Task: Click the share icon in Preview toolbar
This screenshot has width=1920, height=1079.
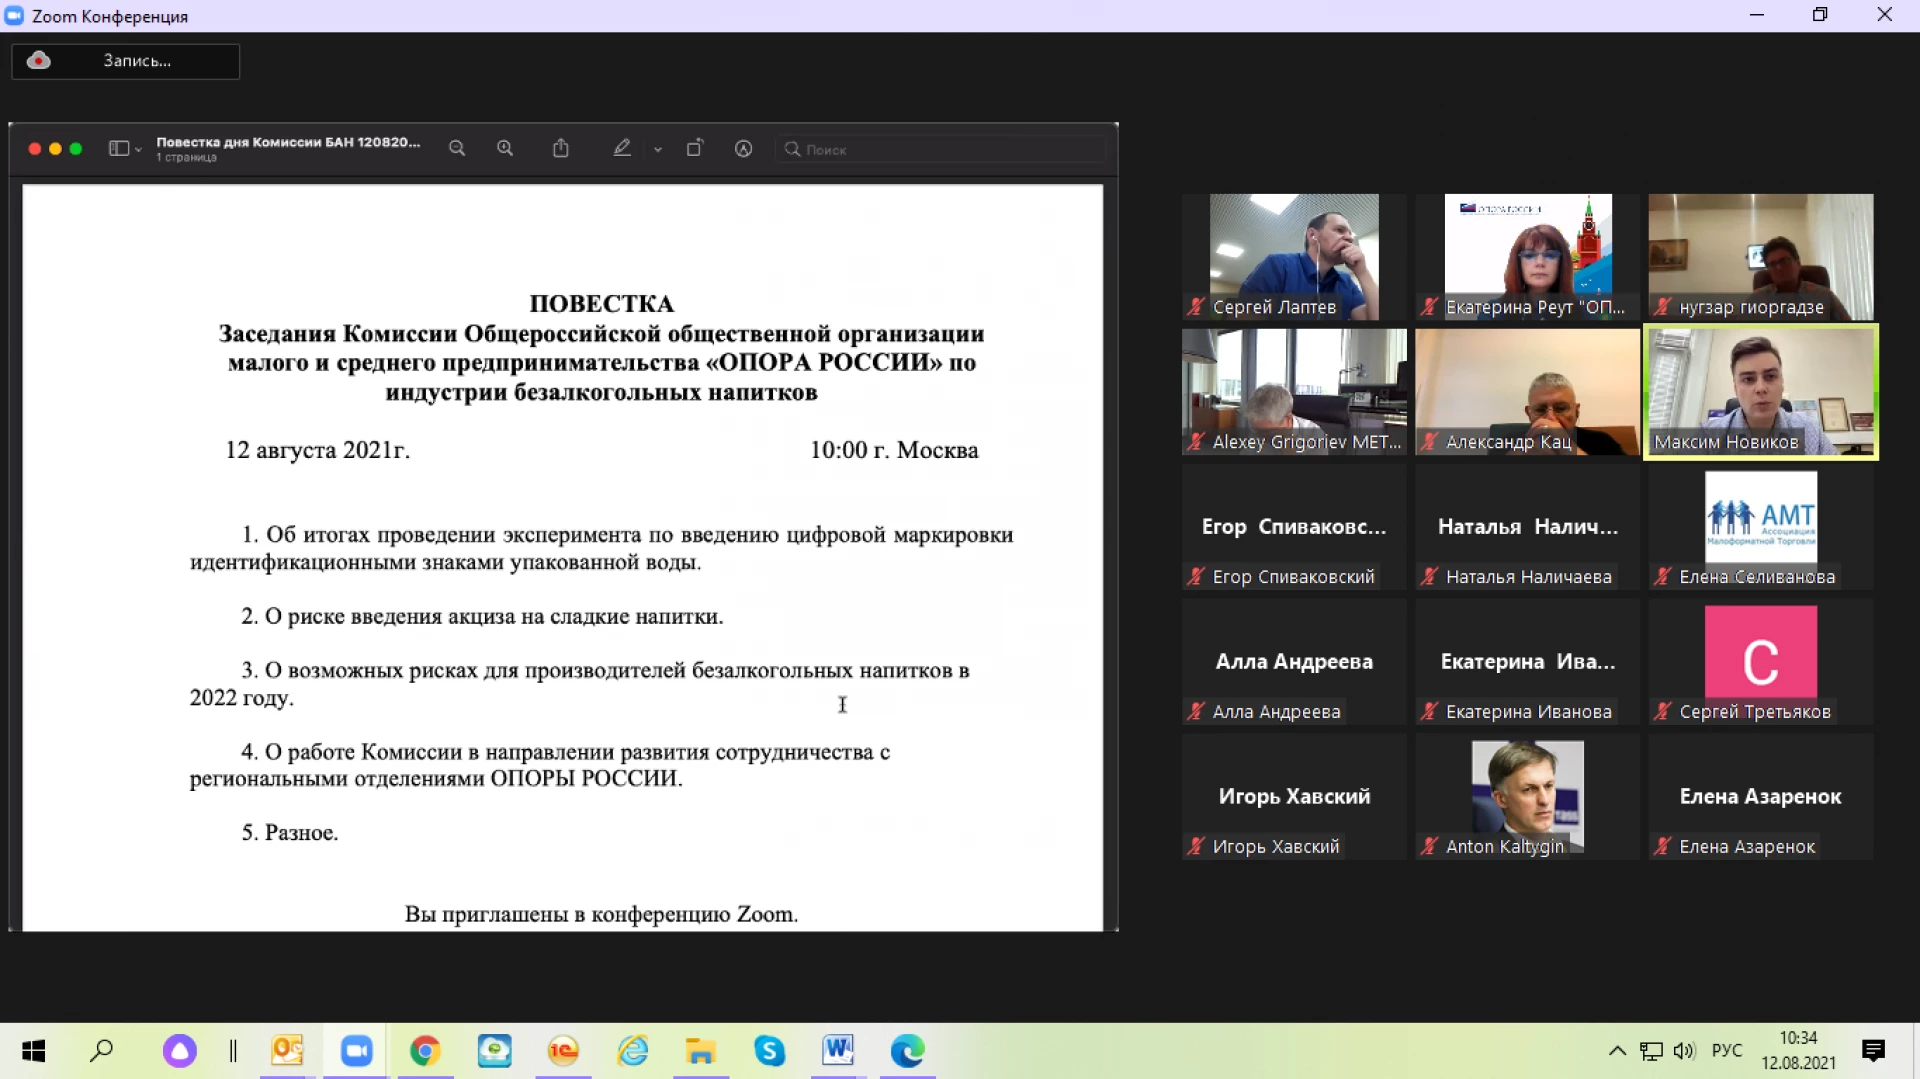Action: [x=561, y=148]
